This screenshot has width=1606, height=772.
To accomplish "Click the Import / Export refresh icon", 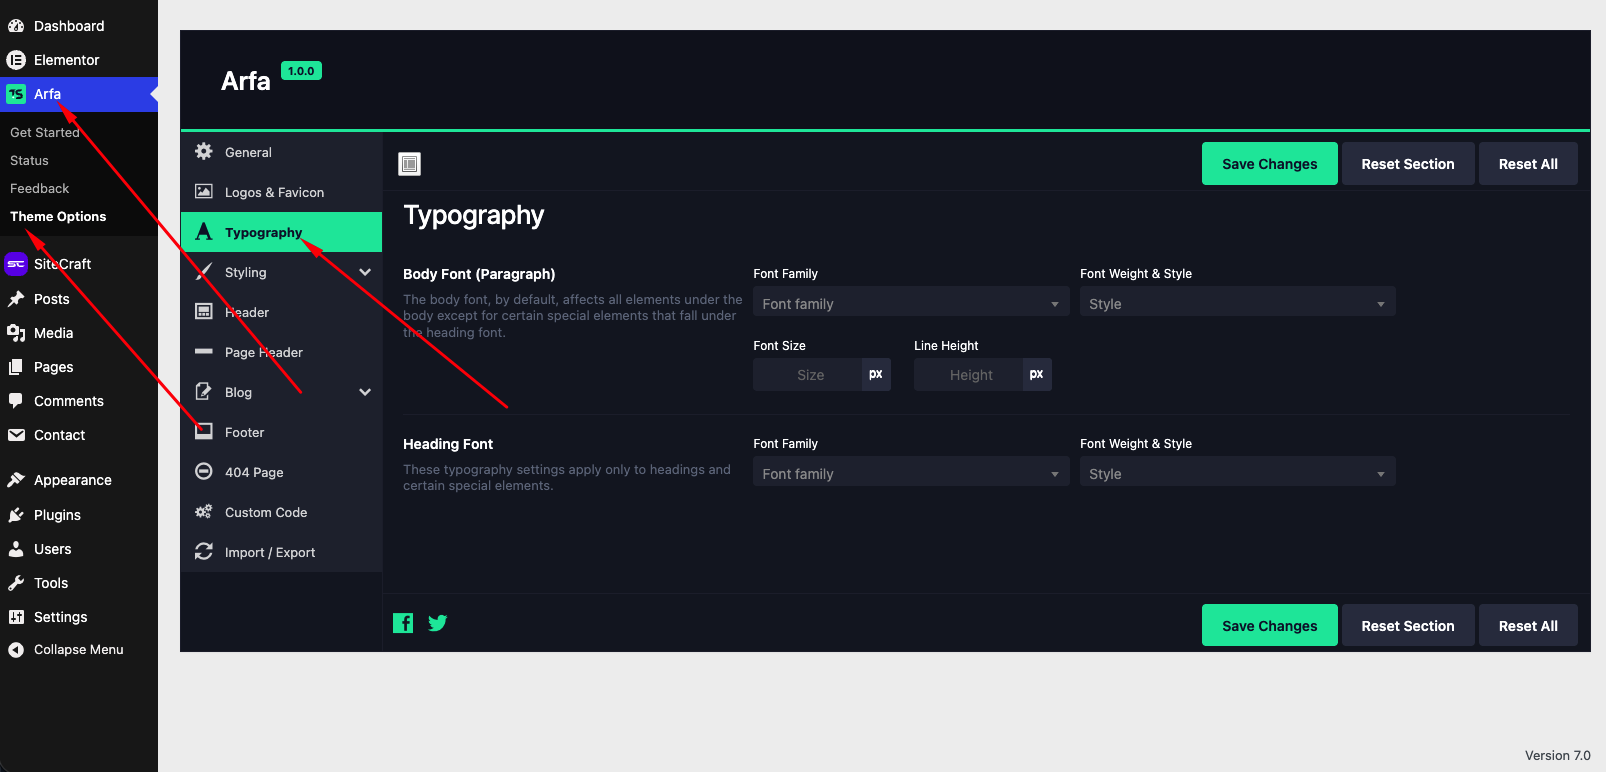I will click(204, 552).
